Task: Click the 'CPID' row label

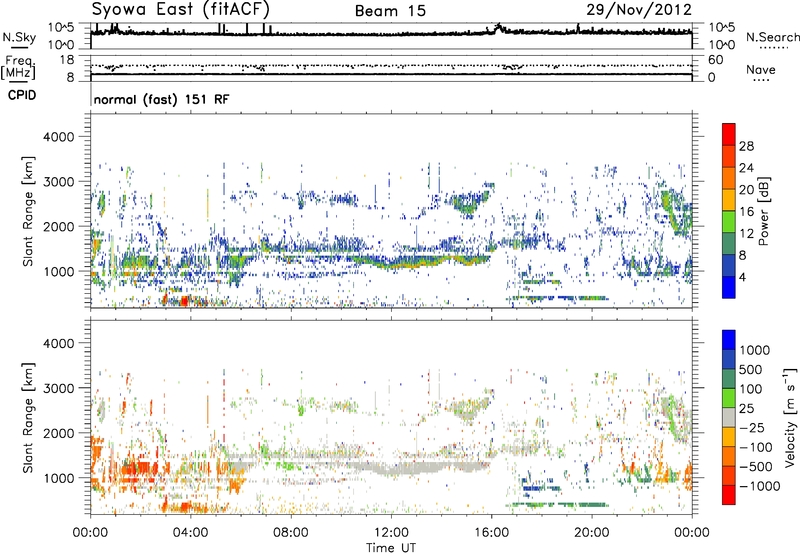Action: point(22,95)
